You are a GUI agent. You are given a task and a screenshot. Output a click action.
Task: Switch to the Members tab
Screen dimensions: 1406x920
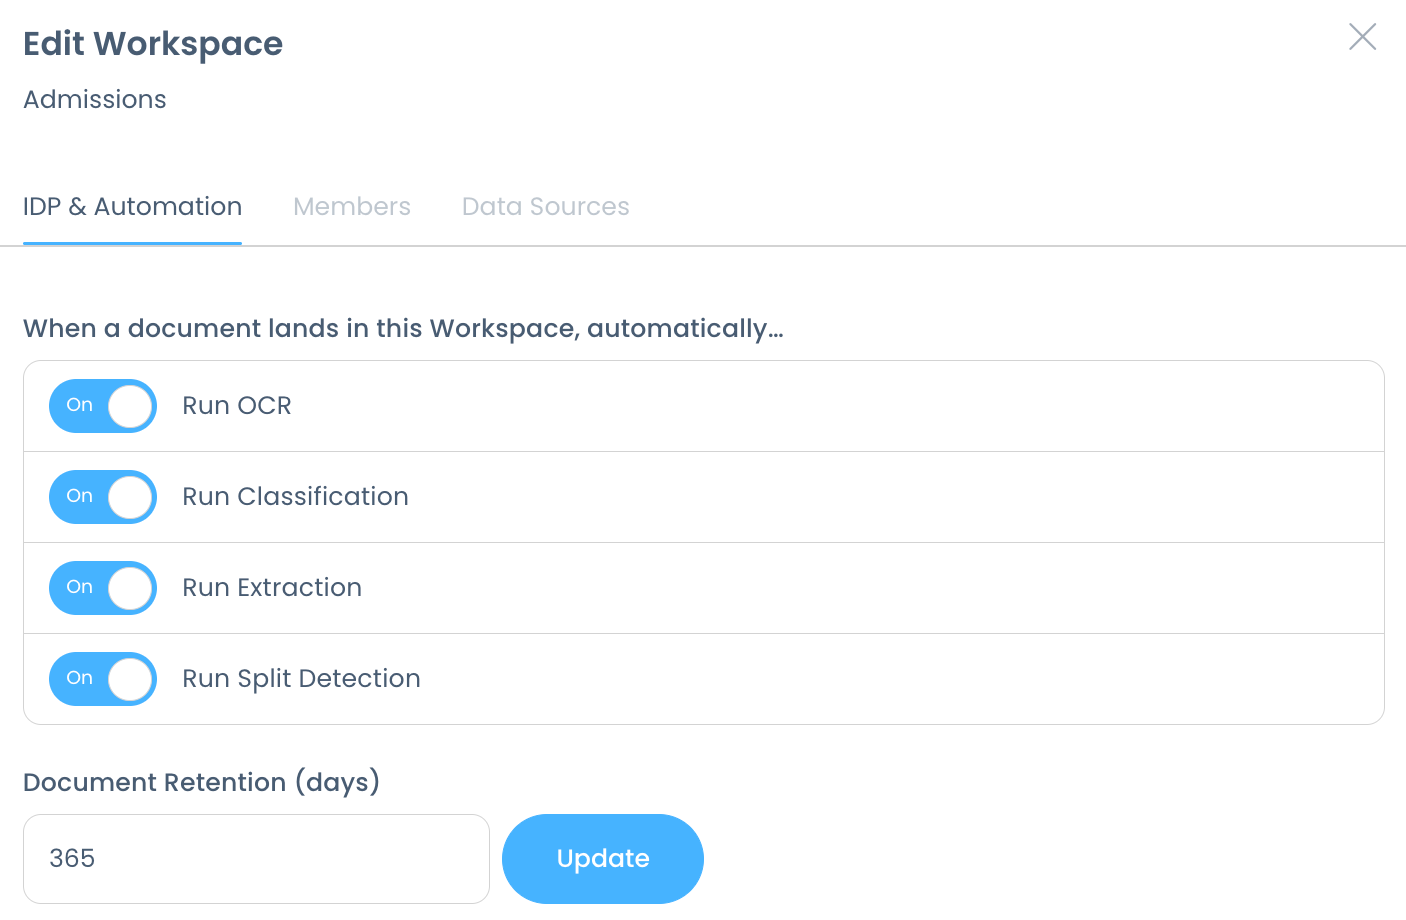pyautogui.click(x=351, y=207)
